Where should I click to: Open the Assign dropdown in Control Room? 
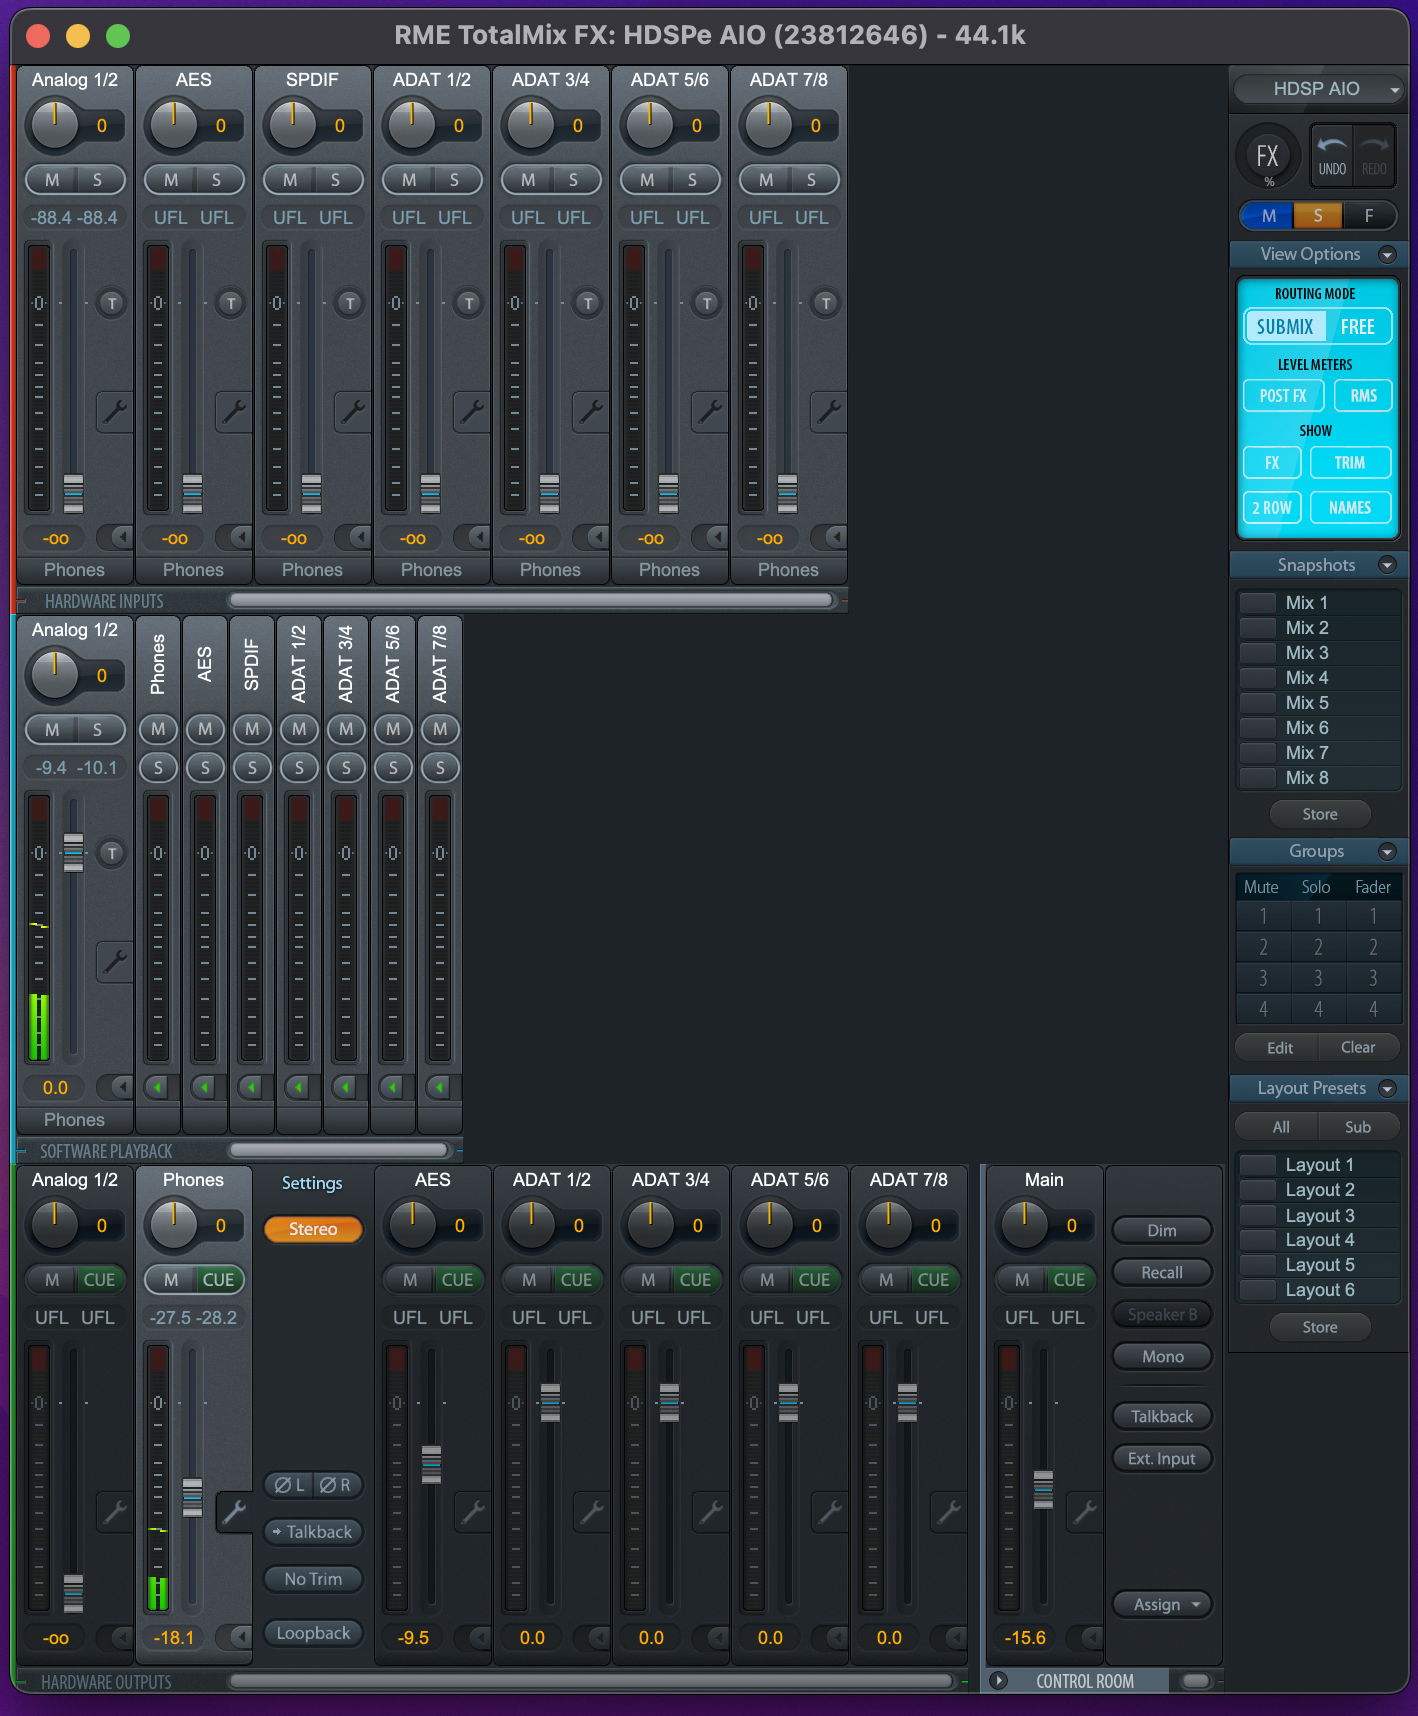1162,1604
